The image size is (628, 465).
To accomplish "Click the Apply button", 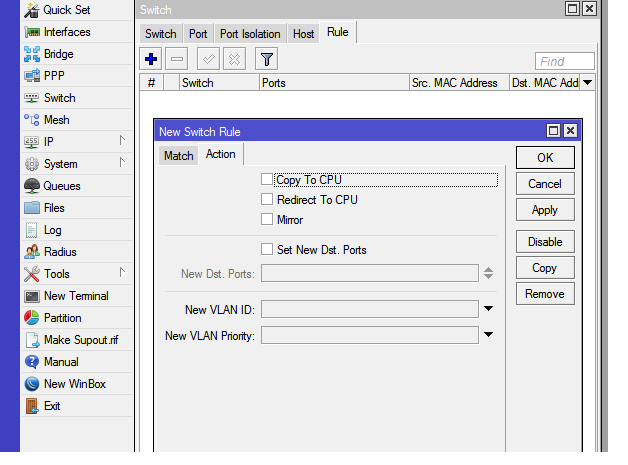I will (545, 210).
